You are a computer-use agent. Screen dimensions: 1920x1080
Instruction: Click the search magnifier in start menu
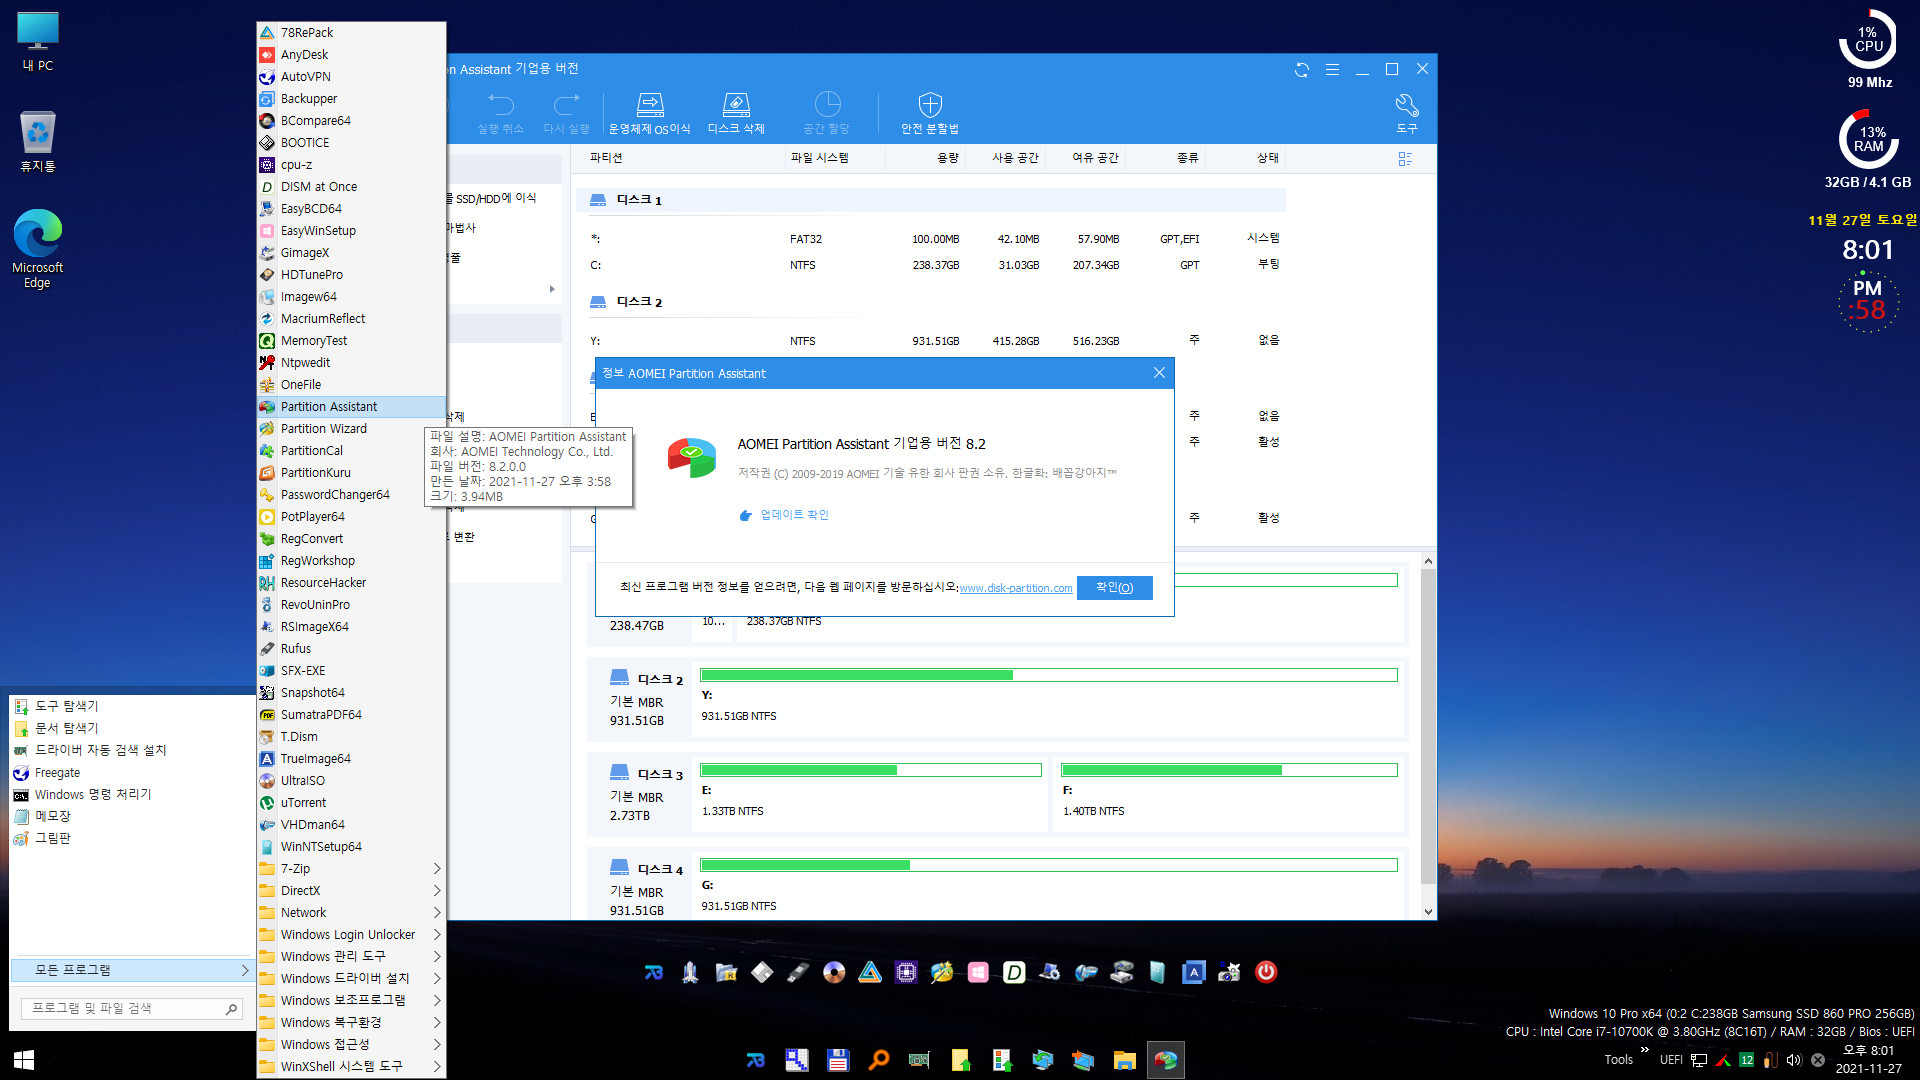(231, 1009)
